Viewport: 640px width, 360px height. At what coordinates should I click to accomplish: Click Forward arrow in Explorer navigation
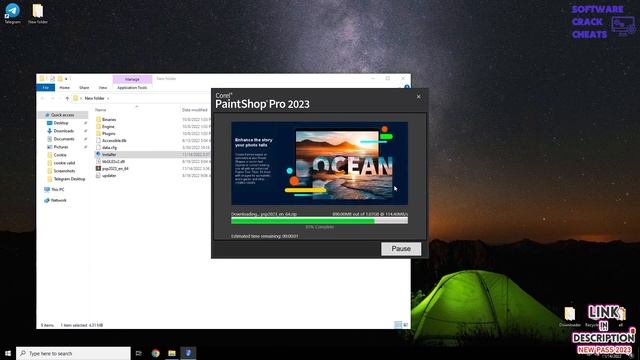(53, 98)
